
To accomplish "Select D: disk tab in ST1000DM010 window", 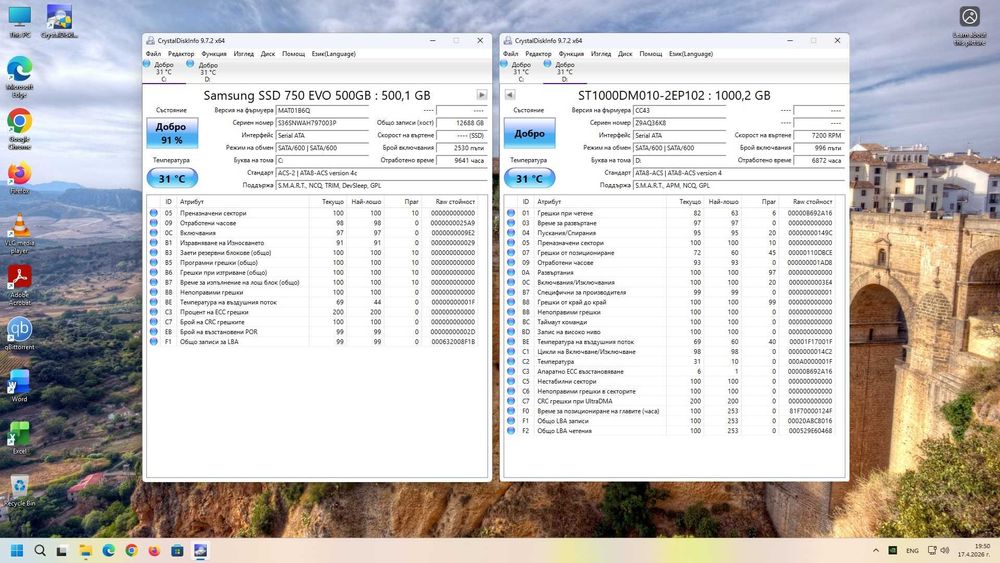I will coord(564,71).
